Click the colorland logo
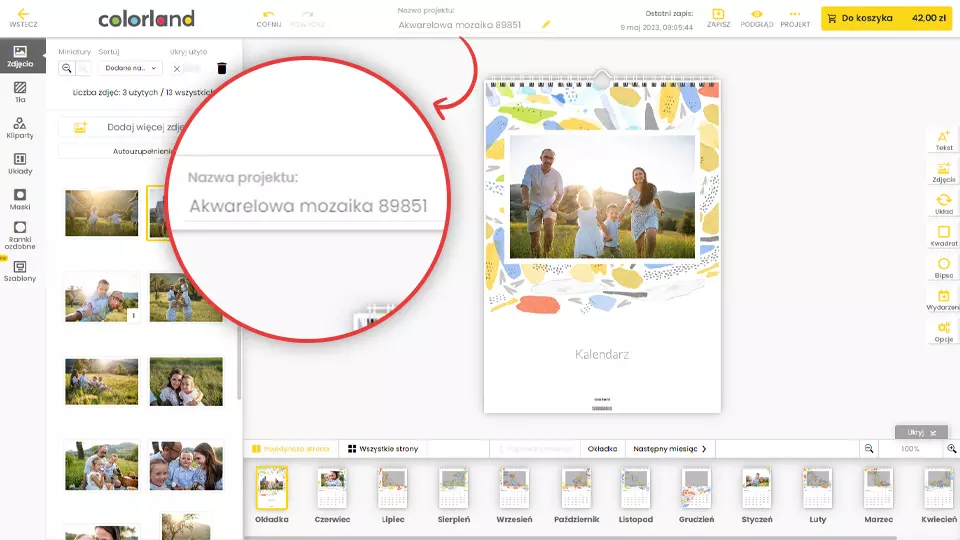This screenshot has width=960, height=540. click(x=146, y=19)
